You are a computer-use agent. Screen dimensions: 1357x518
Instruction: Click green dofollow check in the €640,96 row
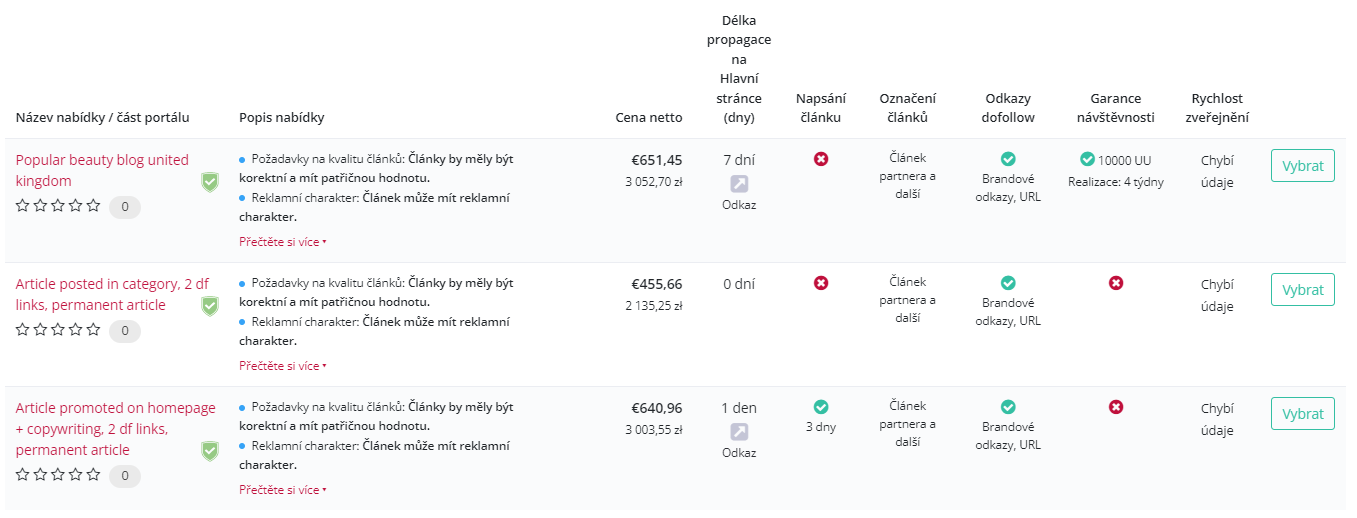pos(1008,407)
